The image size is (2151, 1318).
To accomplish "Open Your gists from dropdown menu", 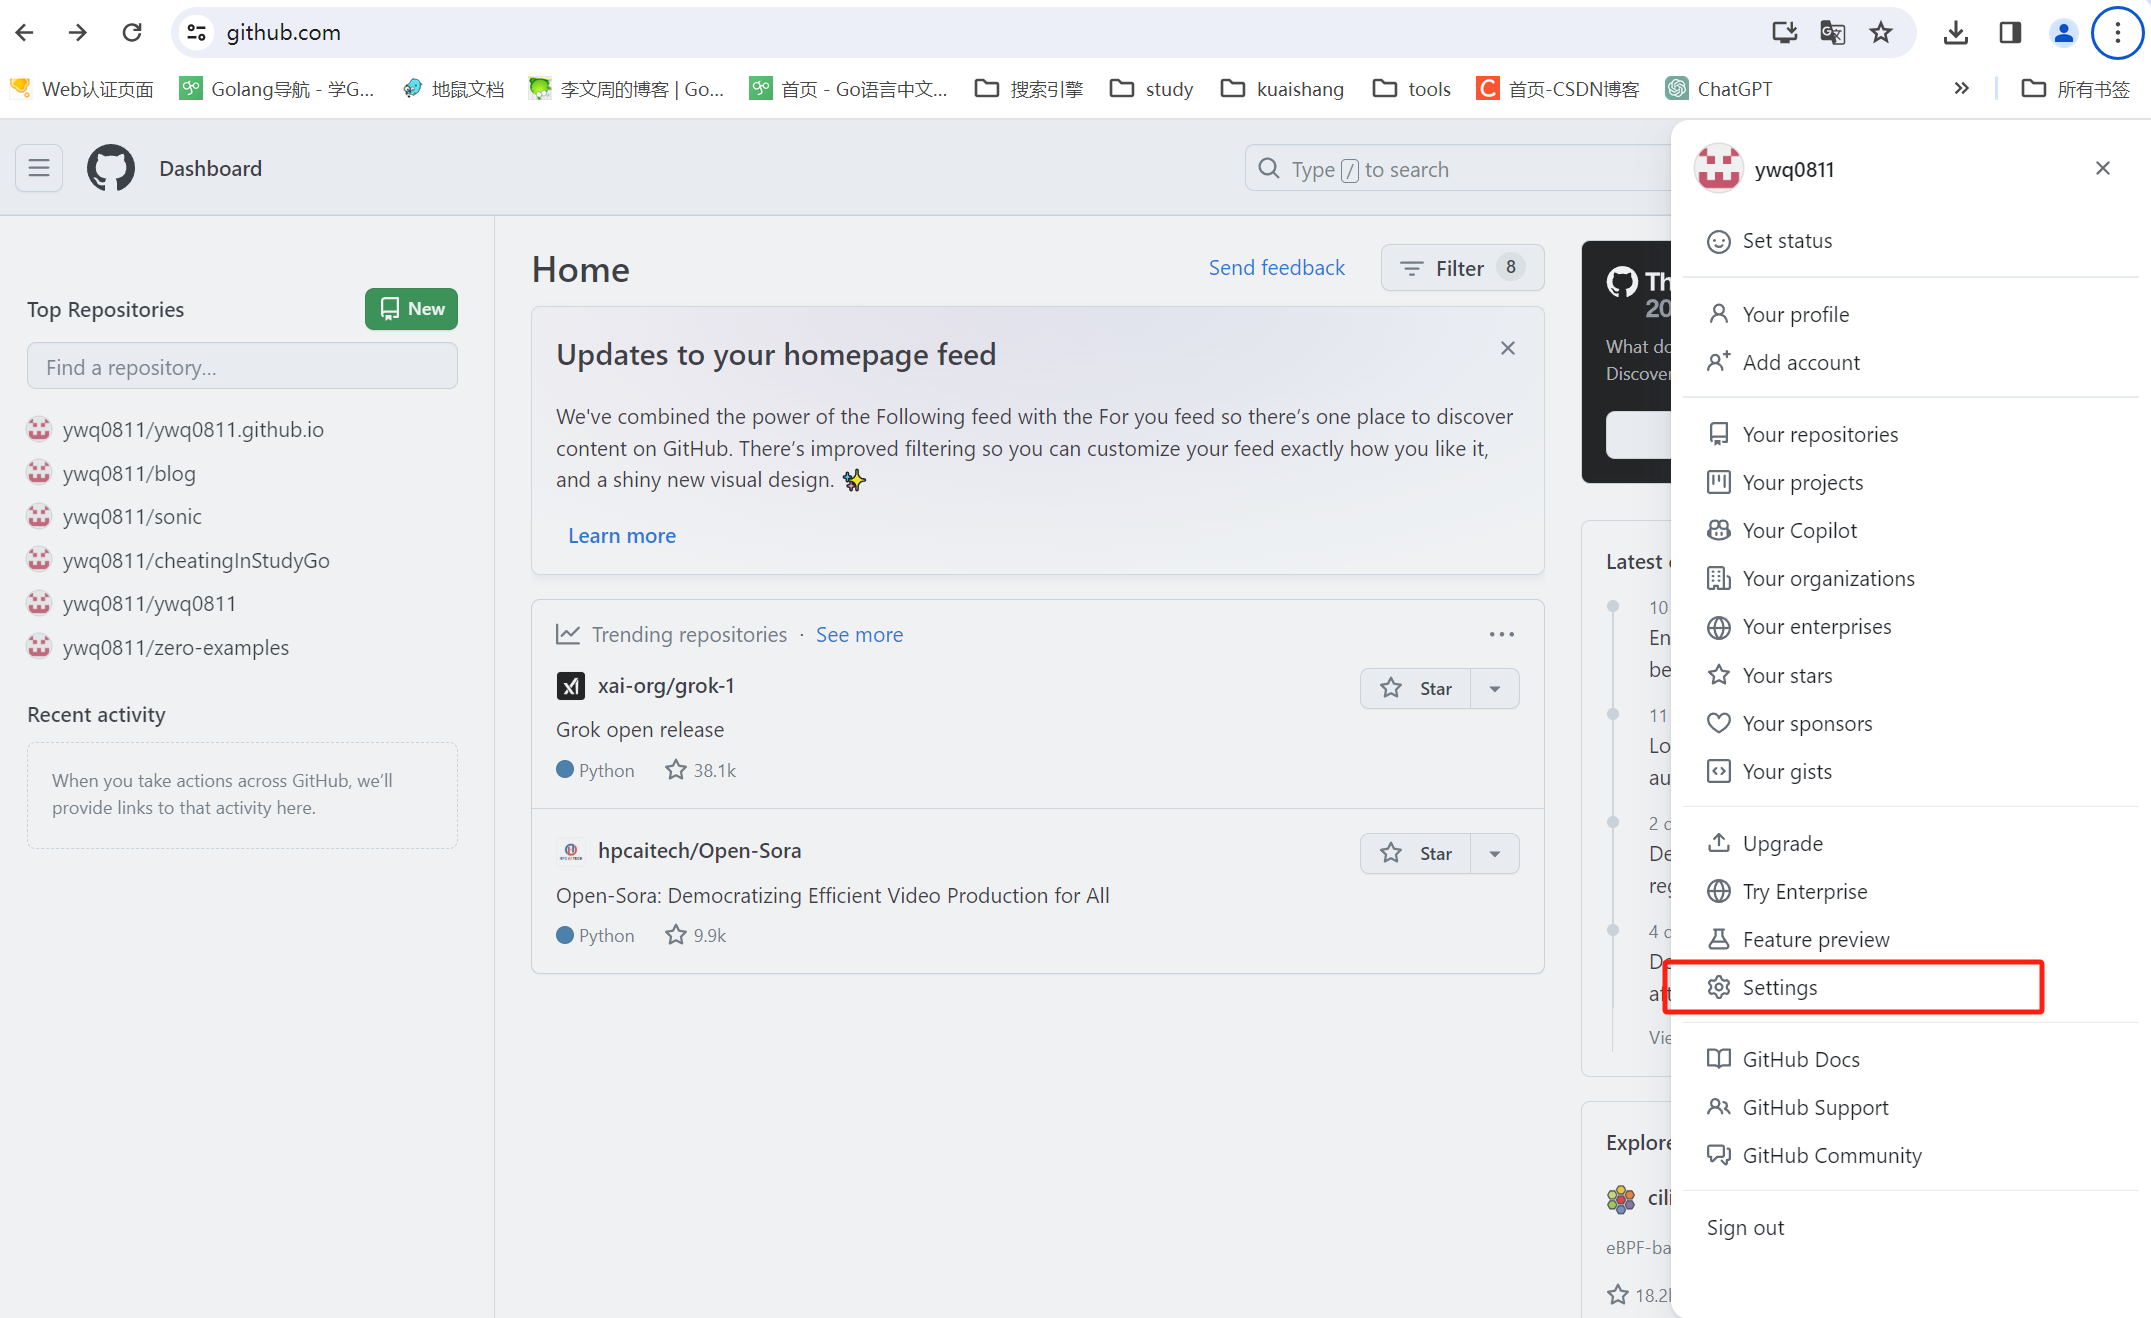I will tap(1785, 771).
